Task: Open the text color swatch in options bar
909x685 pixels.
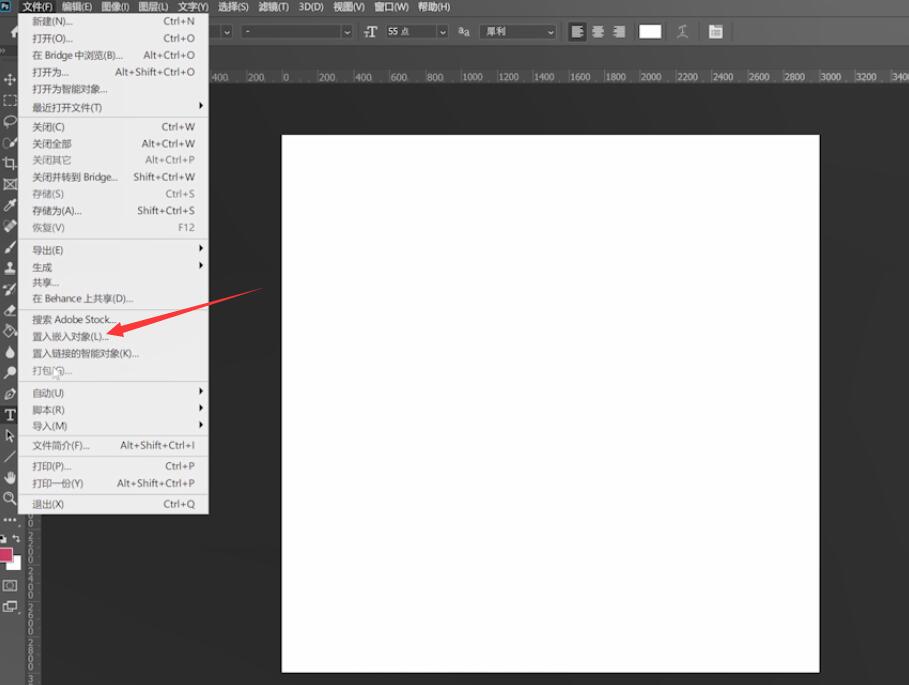Action: point(650,32)
